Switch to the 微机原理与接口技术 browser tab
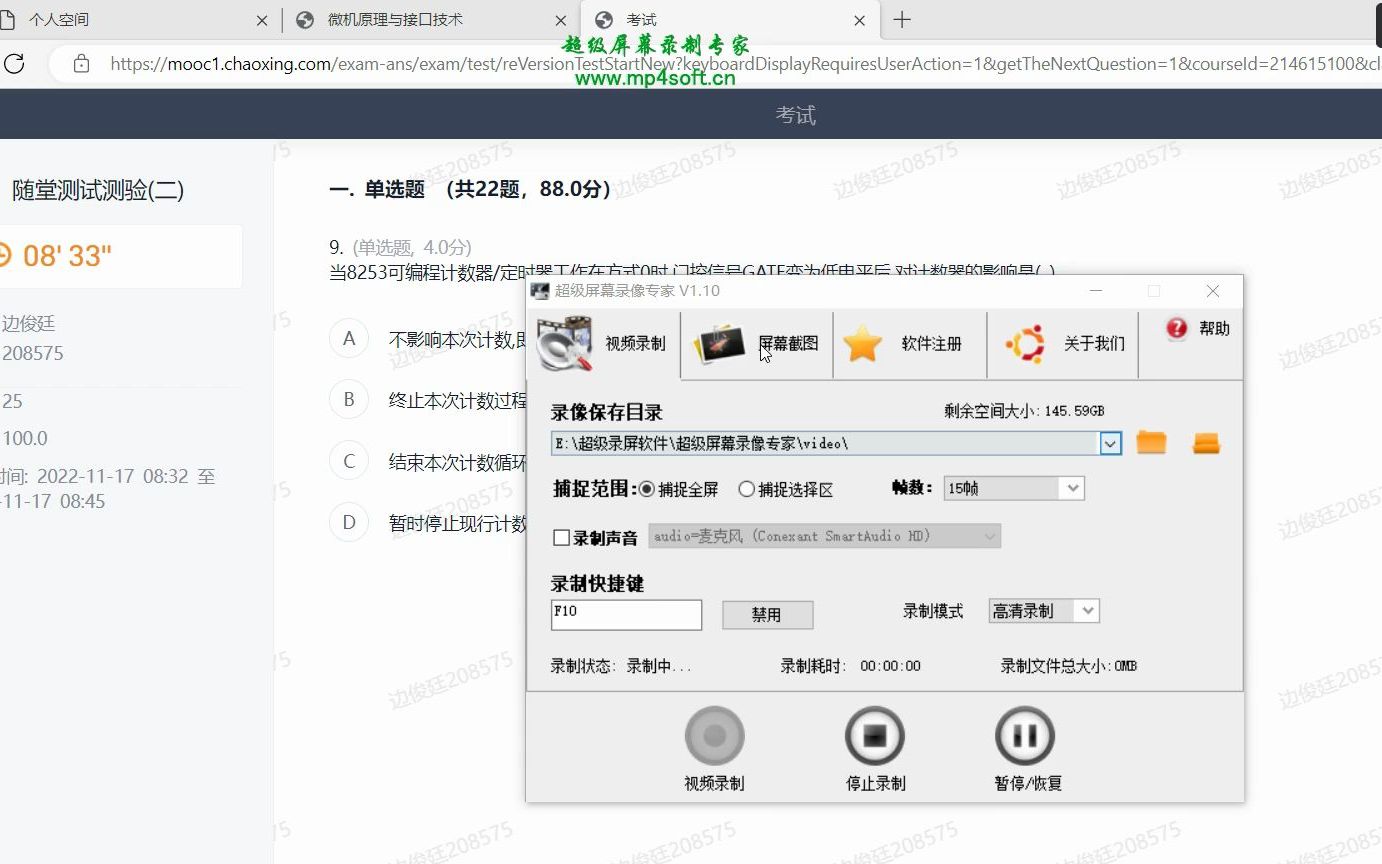Viewport: 1382px width, 864px height. [395, 20]
